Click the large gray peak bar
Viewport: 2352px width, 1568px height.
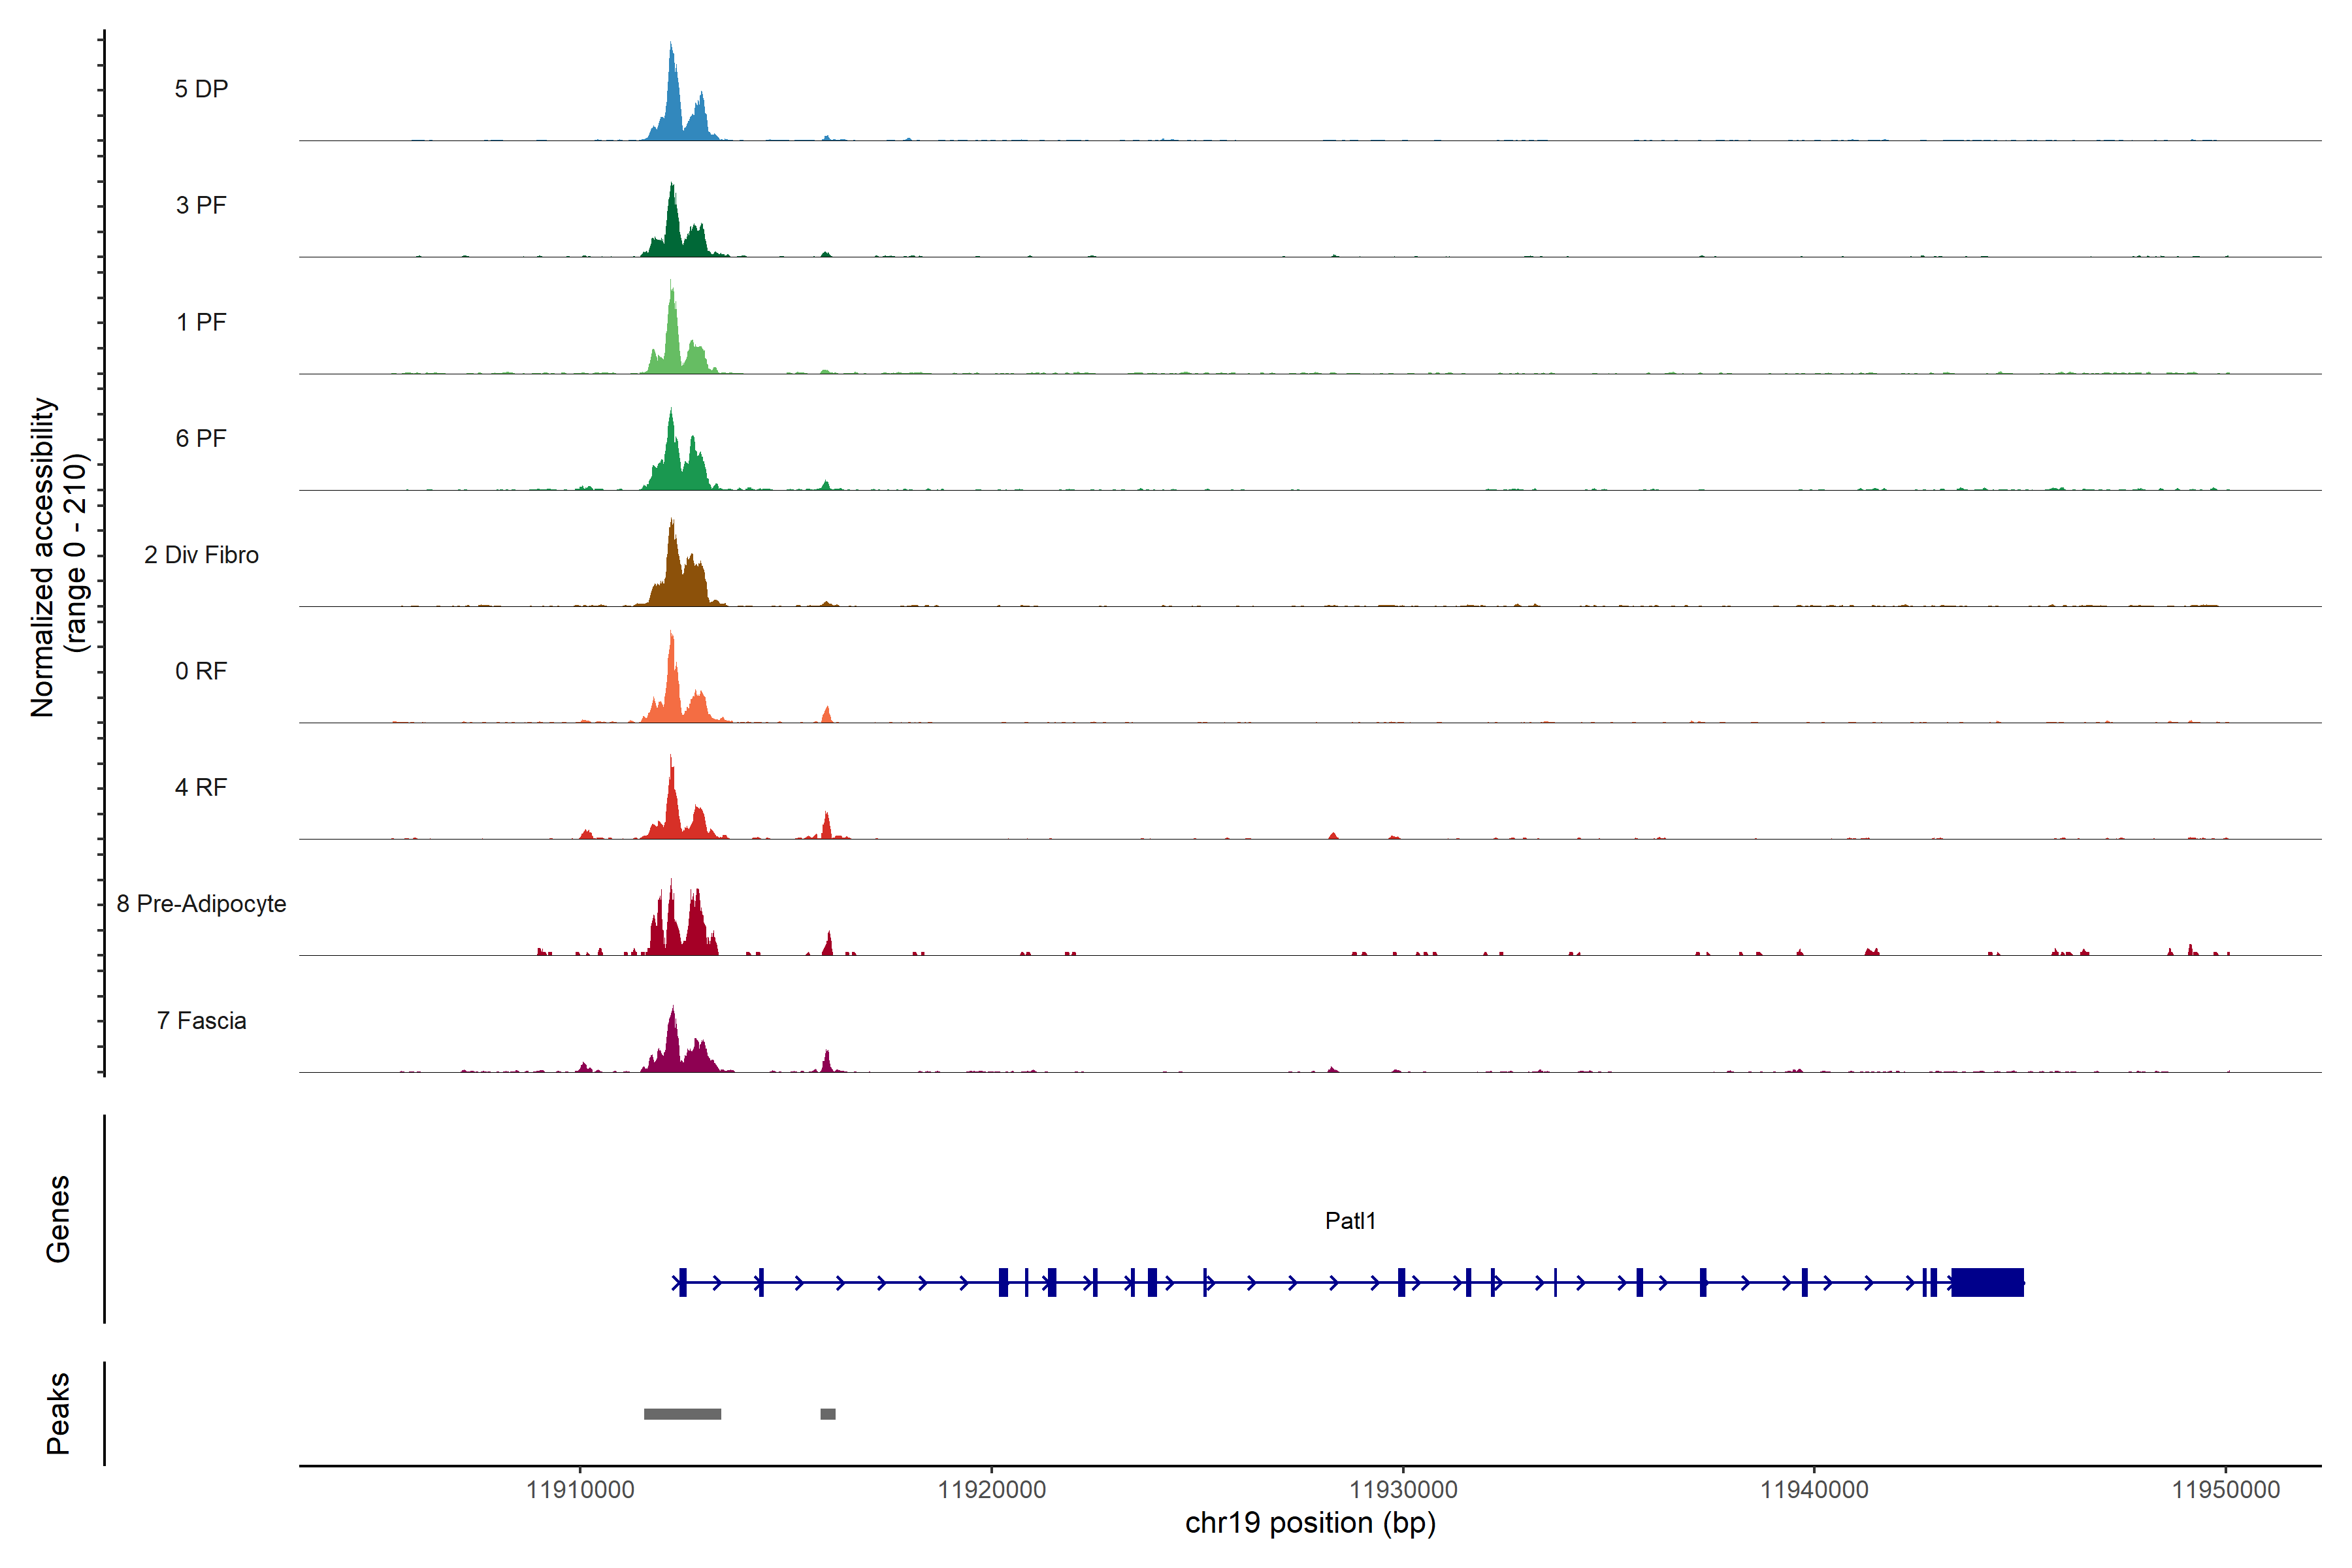pos(682,1414)
